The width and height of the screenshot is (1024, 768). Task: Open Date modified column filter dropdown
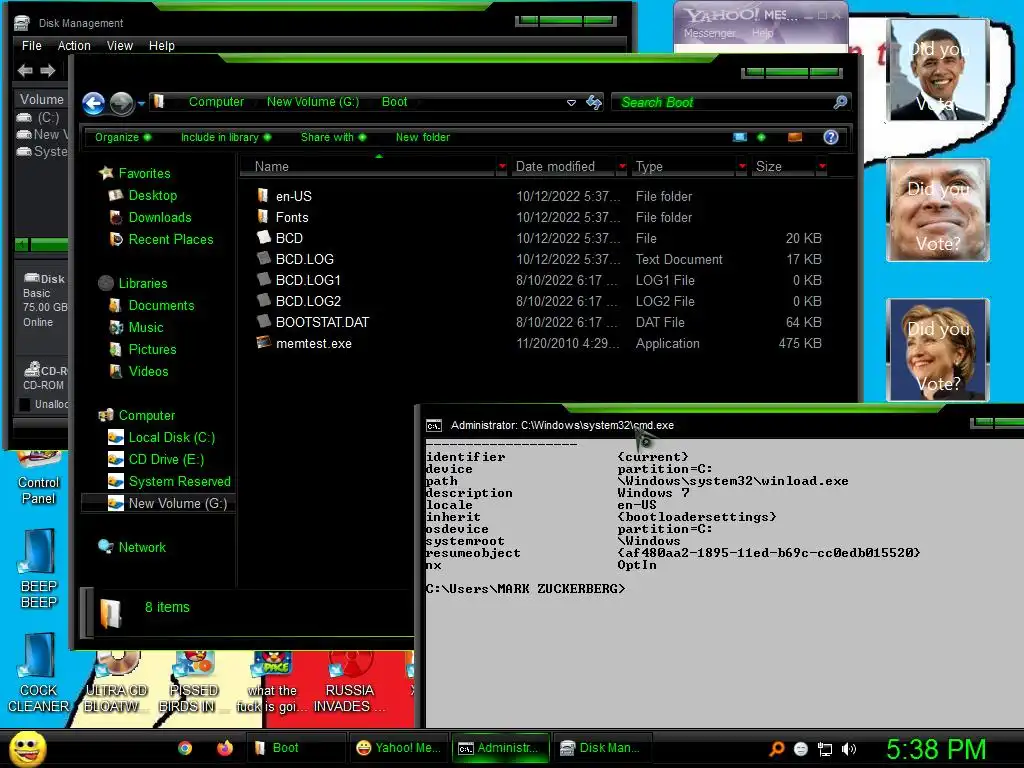(622, 167)
